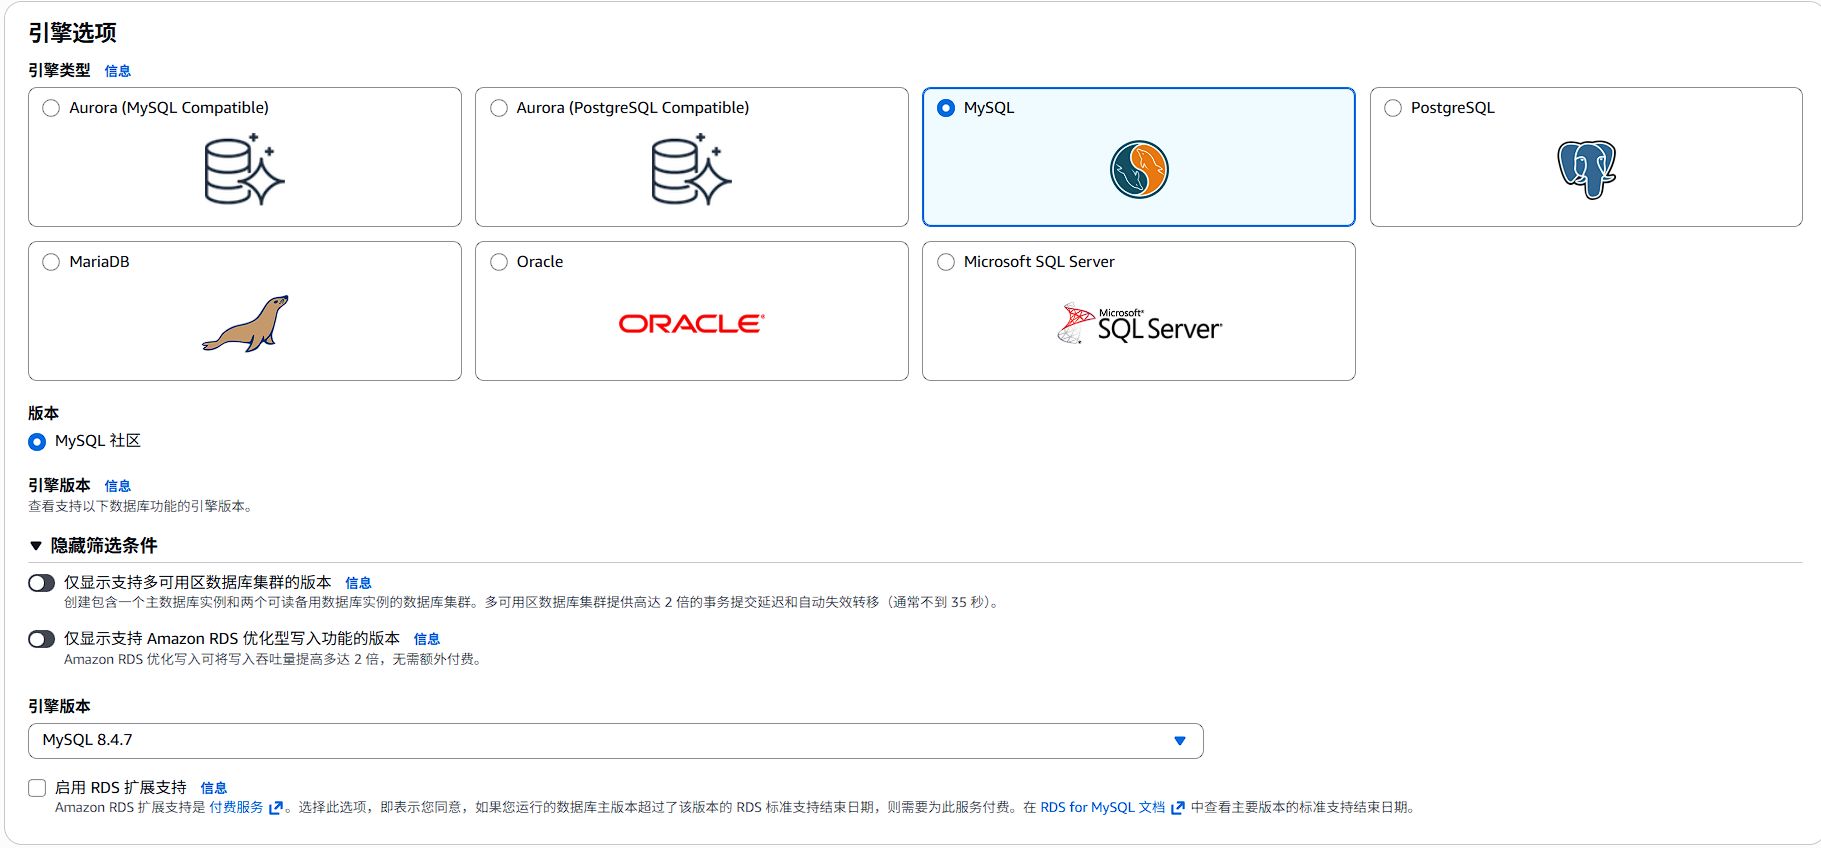
Task: Enable multi-AZ 多可用区数据库集群 version filter toggle
Action: point(42,583)
